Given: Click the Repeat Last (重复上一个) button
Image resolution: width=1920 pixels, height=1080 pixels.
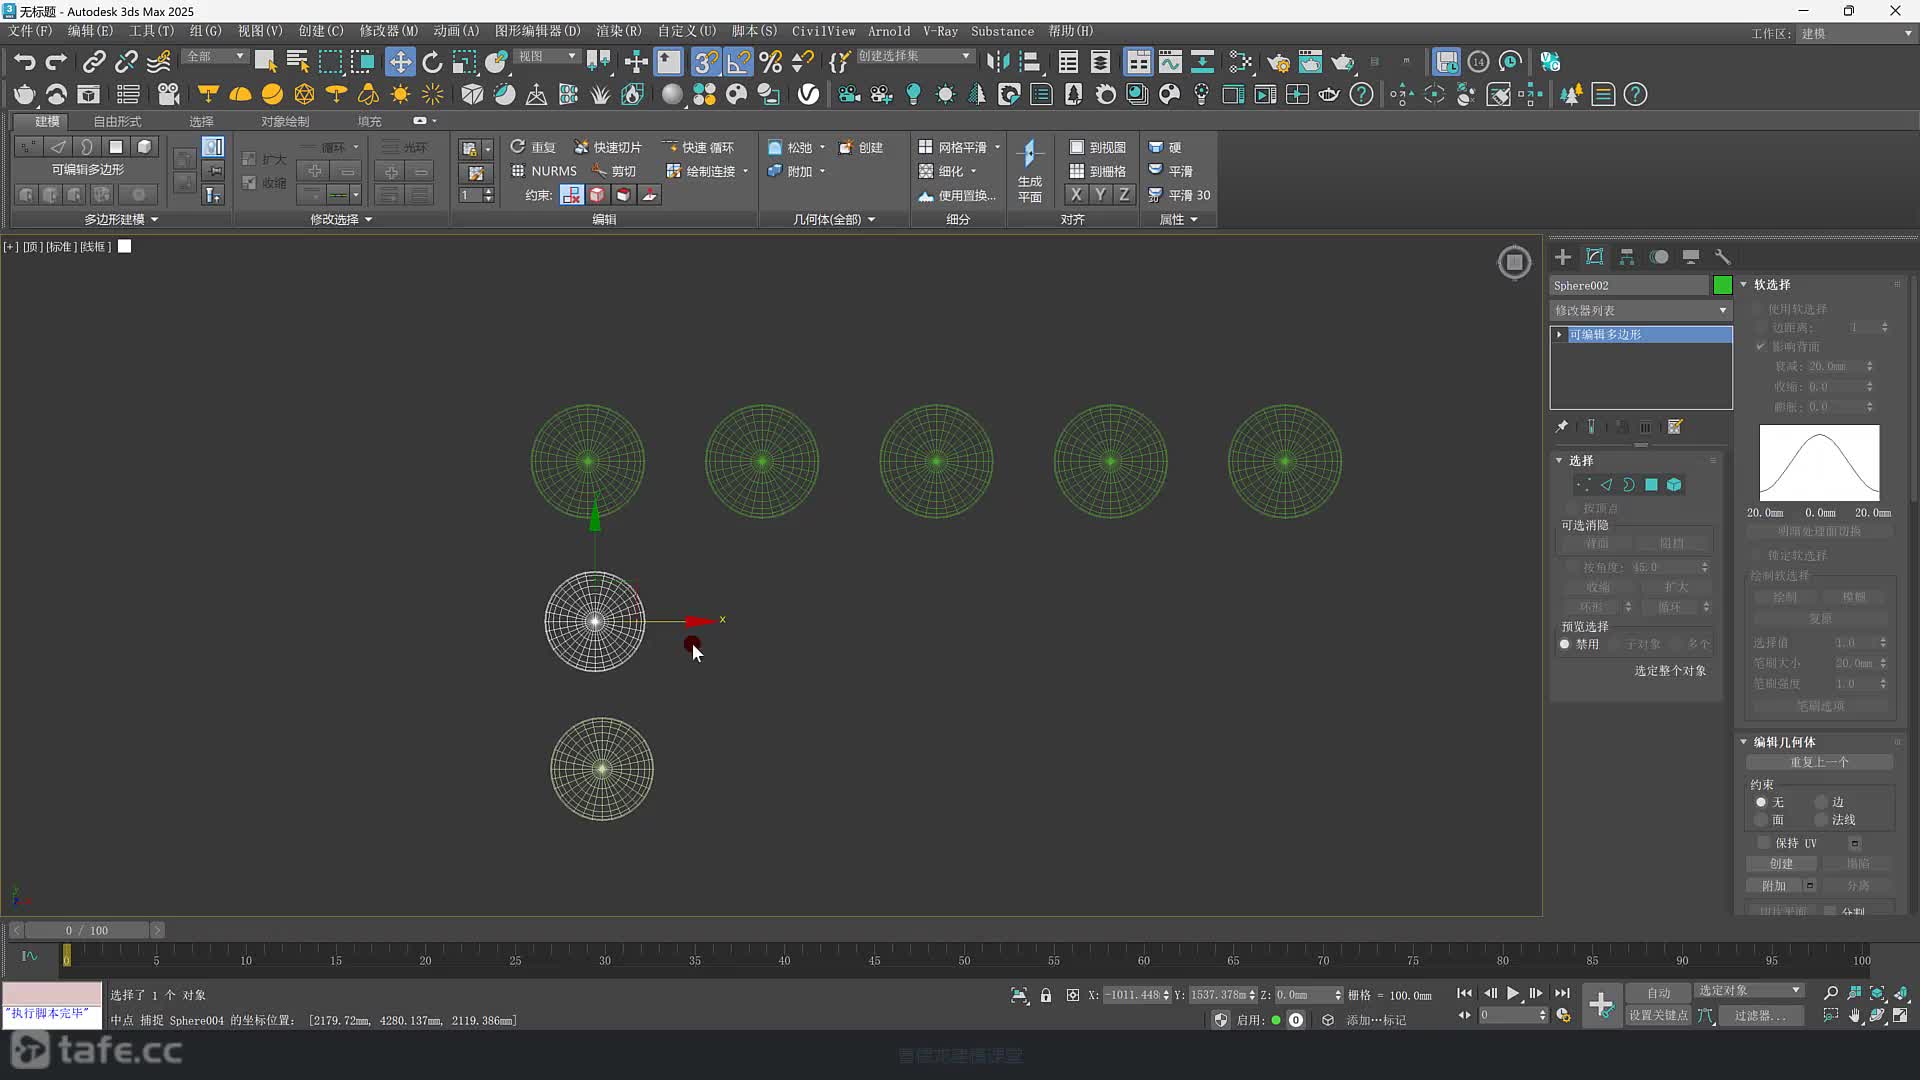Looking at the screenshot, I should (x=1819, y=762).
